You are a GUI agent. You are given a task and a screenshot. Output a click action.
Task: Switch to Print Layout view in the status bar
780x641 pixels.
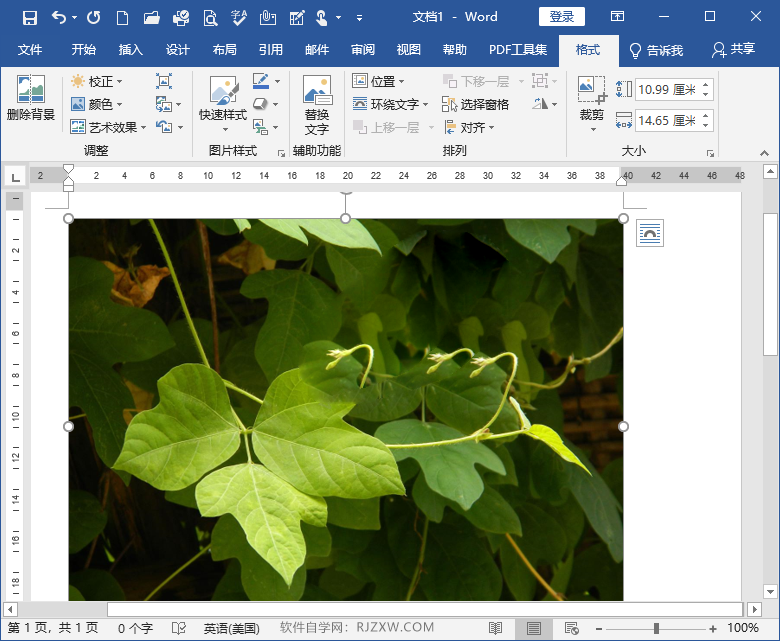pyautogui.click(x=534, y=628)
